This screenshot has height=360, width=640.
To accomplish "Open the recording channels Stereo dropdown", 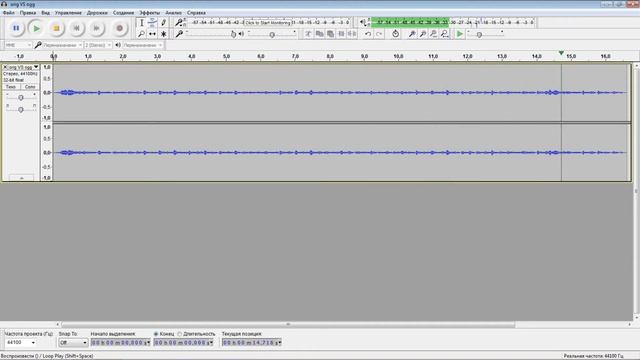I will click(x=98, y=45).
